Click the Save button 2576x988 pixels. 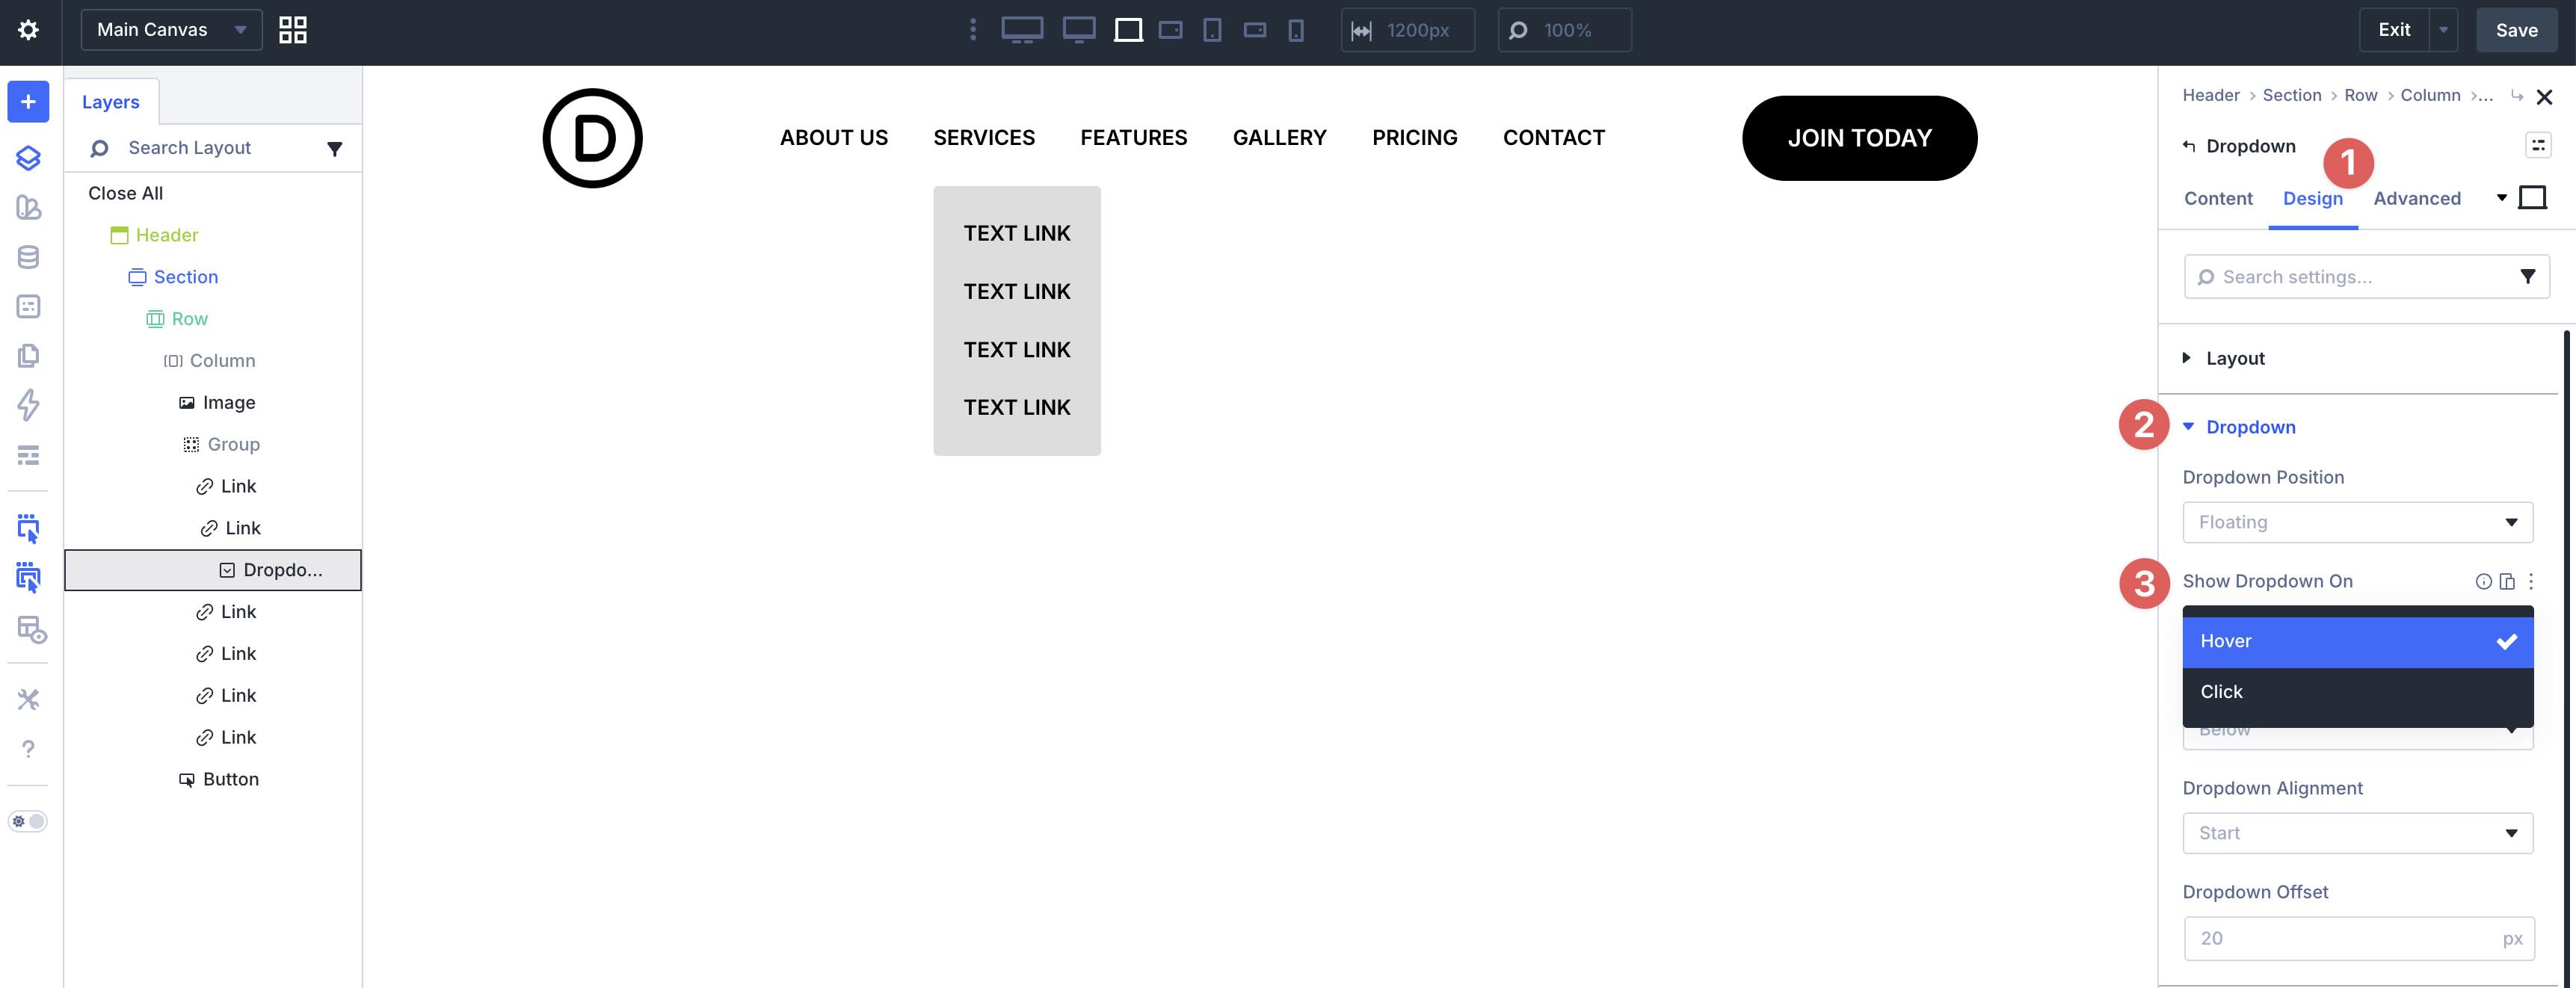(2517, 30)
